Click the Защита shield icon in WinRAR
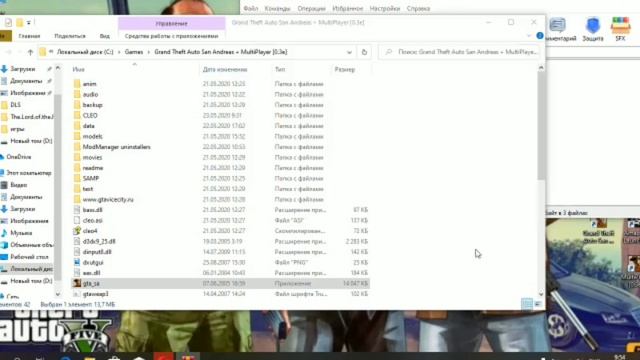 tap(593, 29)
